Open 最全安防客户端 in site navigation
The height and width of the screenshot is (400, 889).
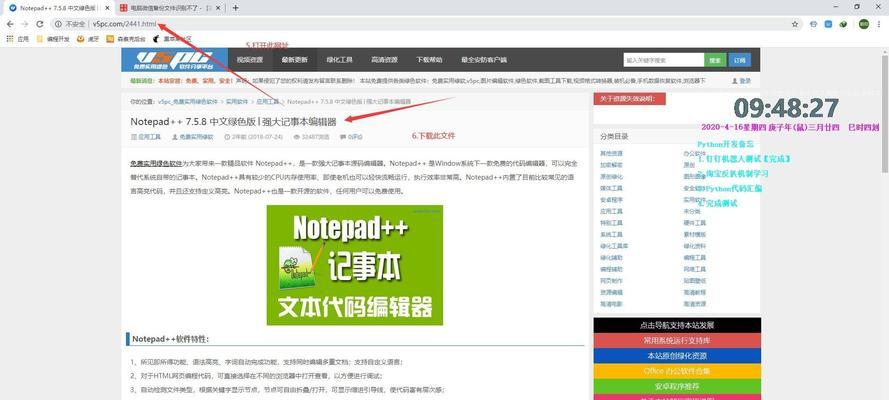coord(484,59)
